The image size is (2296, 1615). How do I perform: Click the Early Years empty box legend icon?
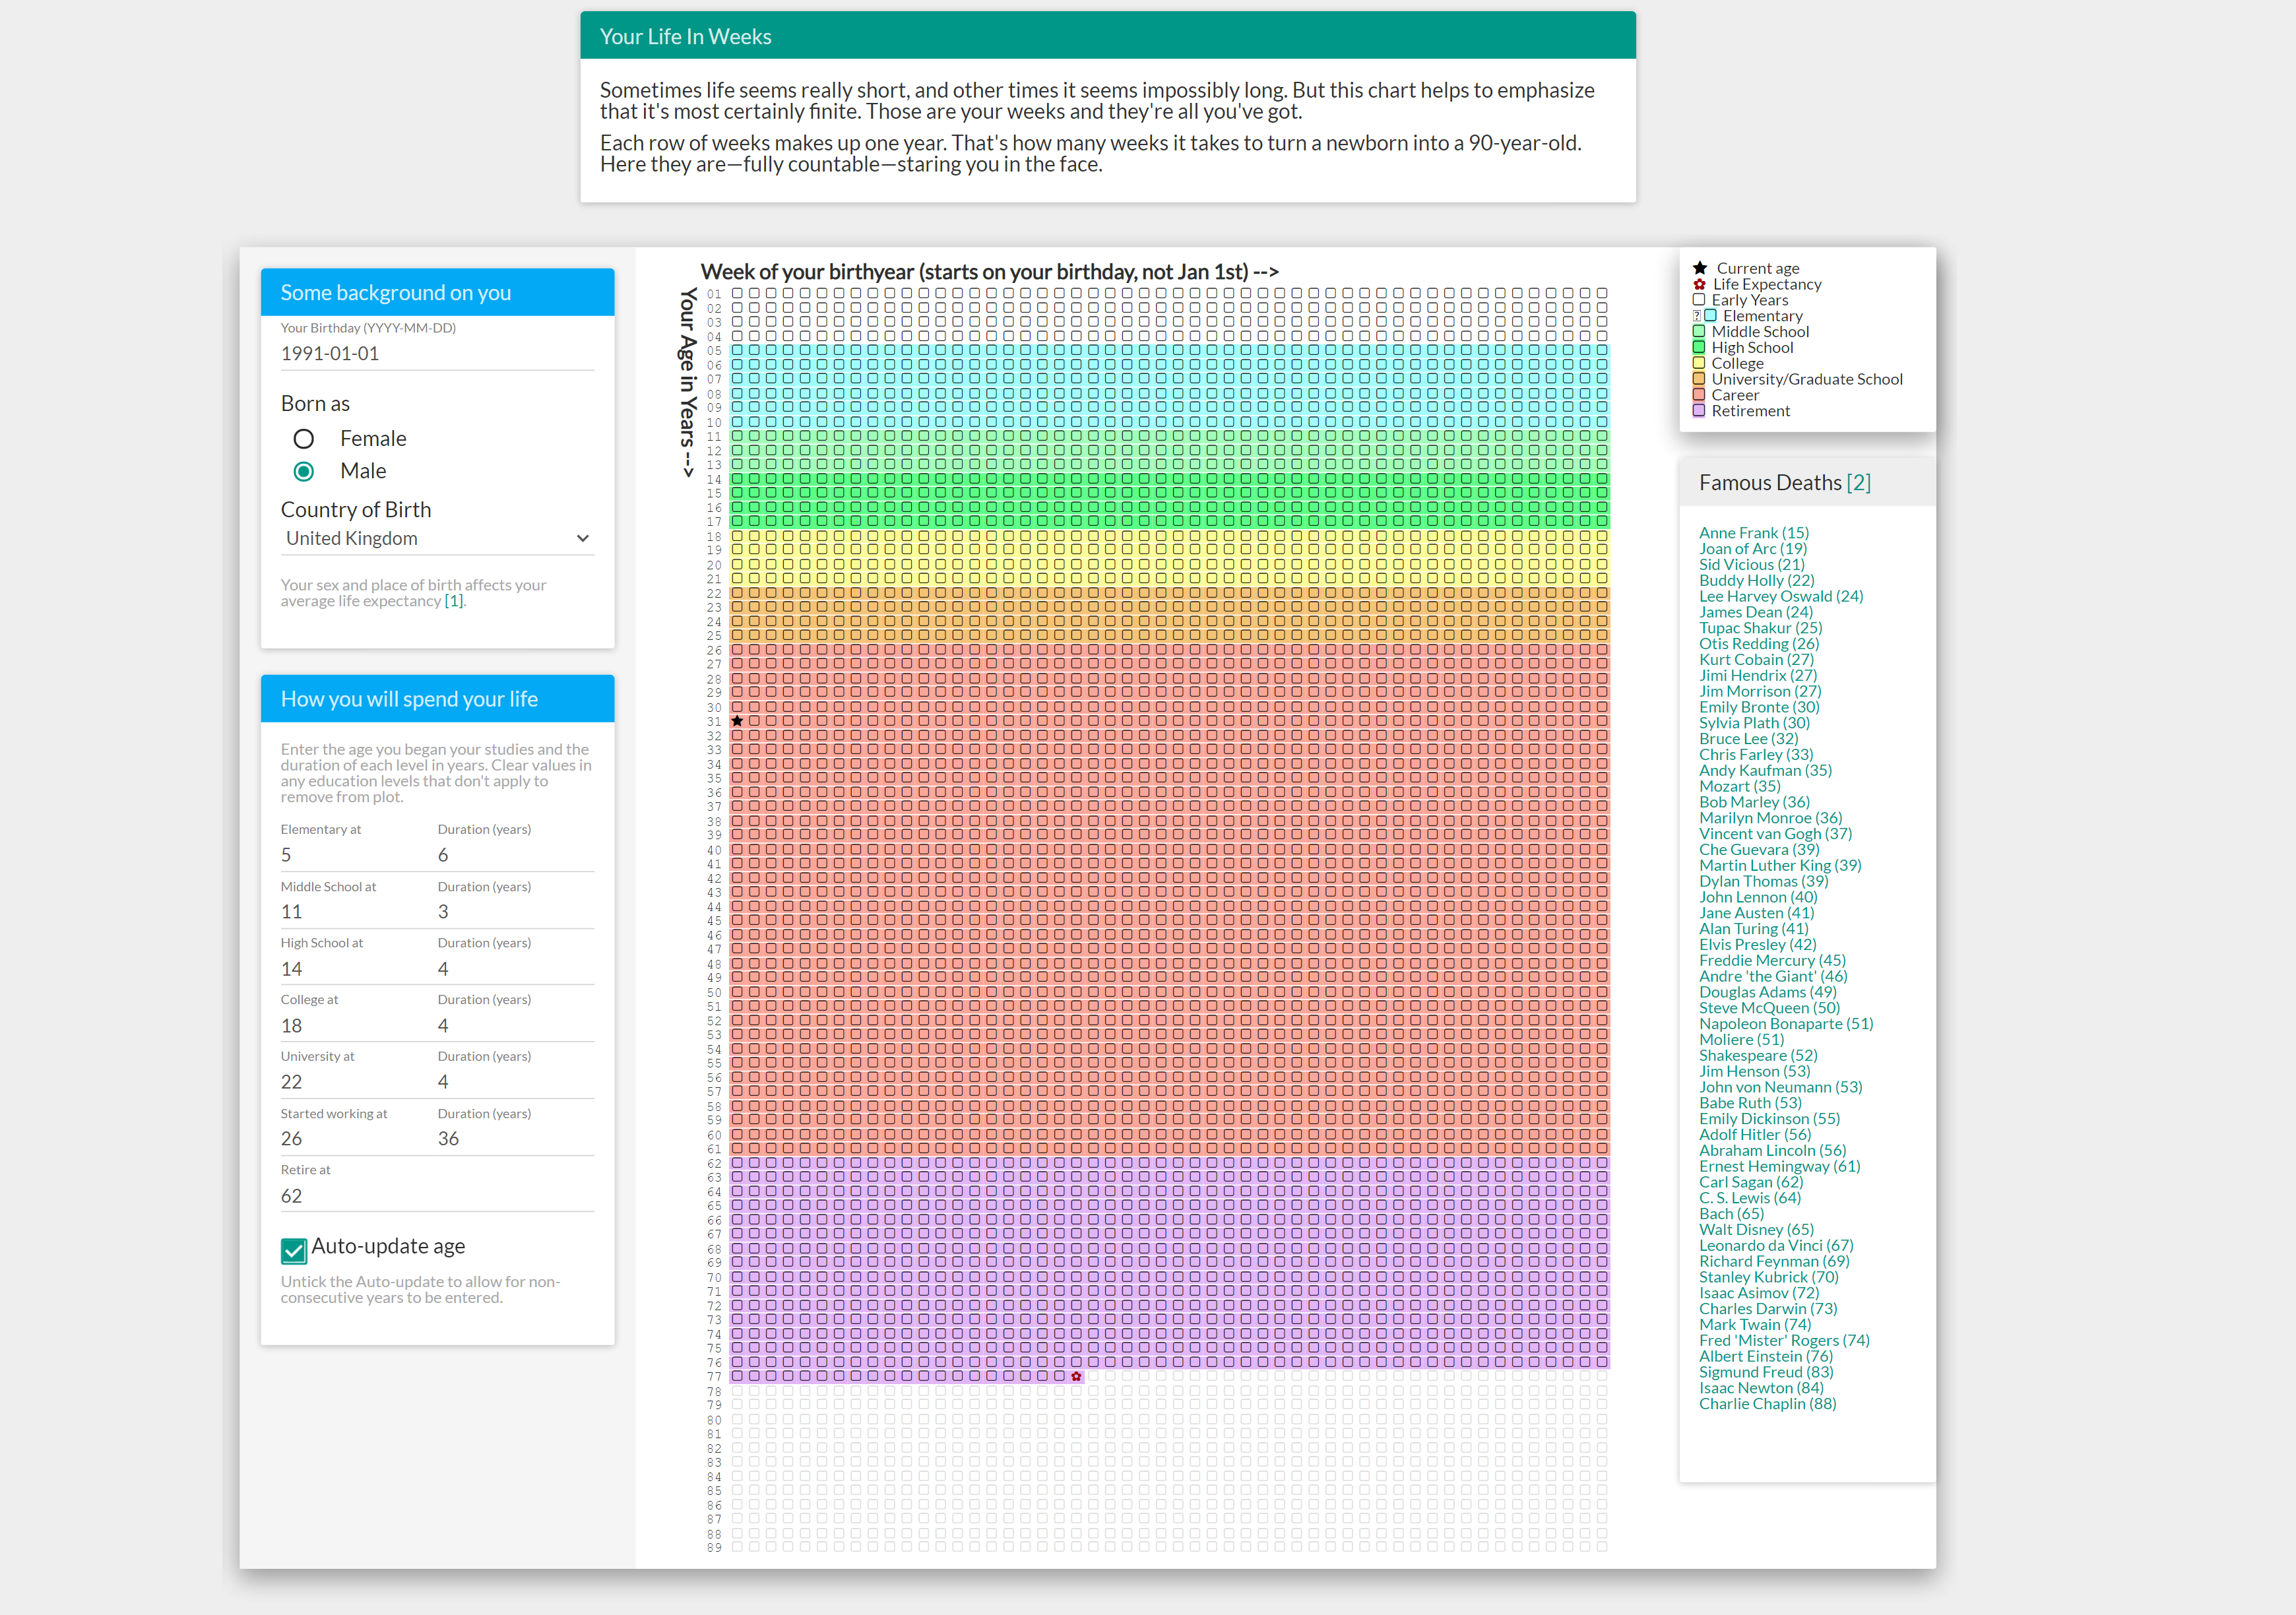point(1698,300)
